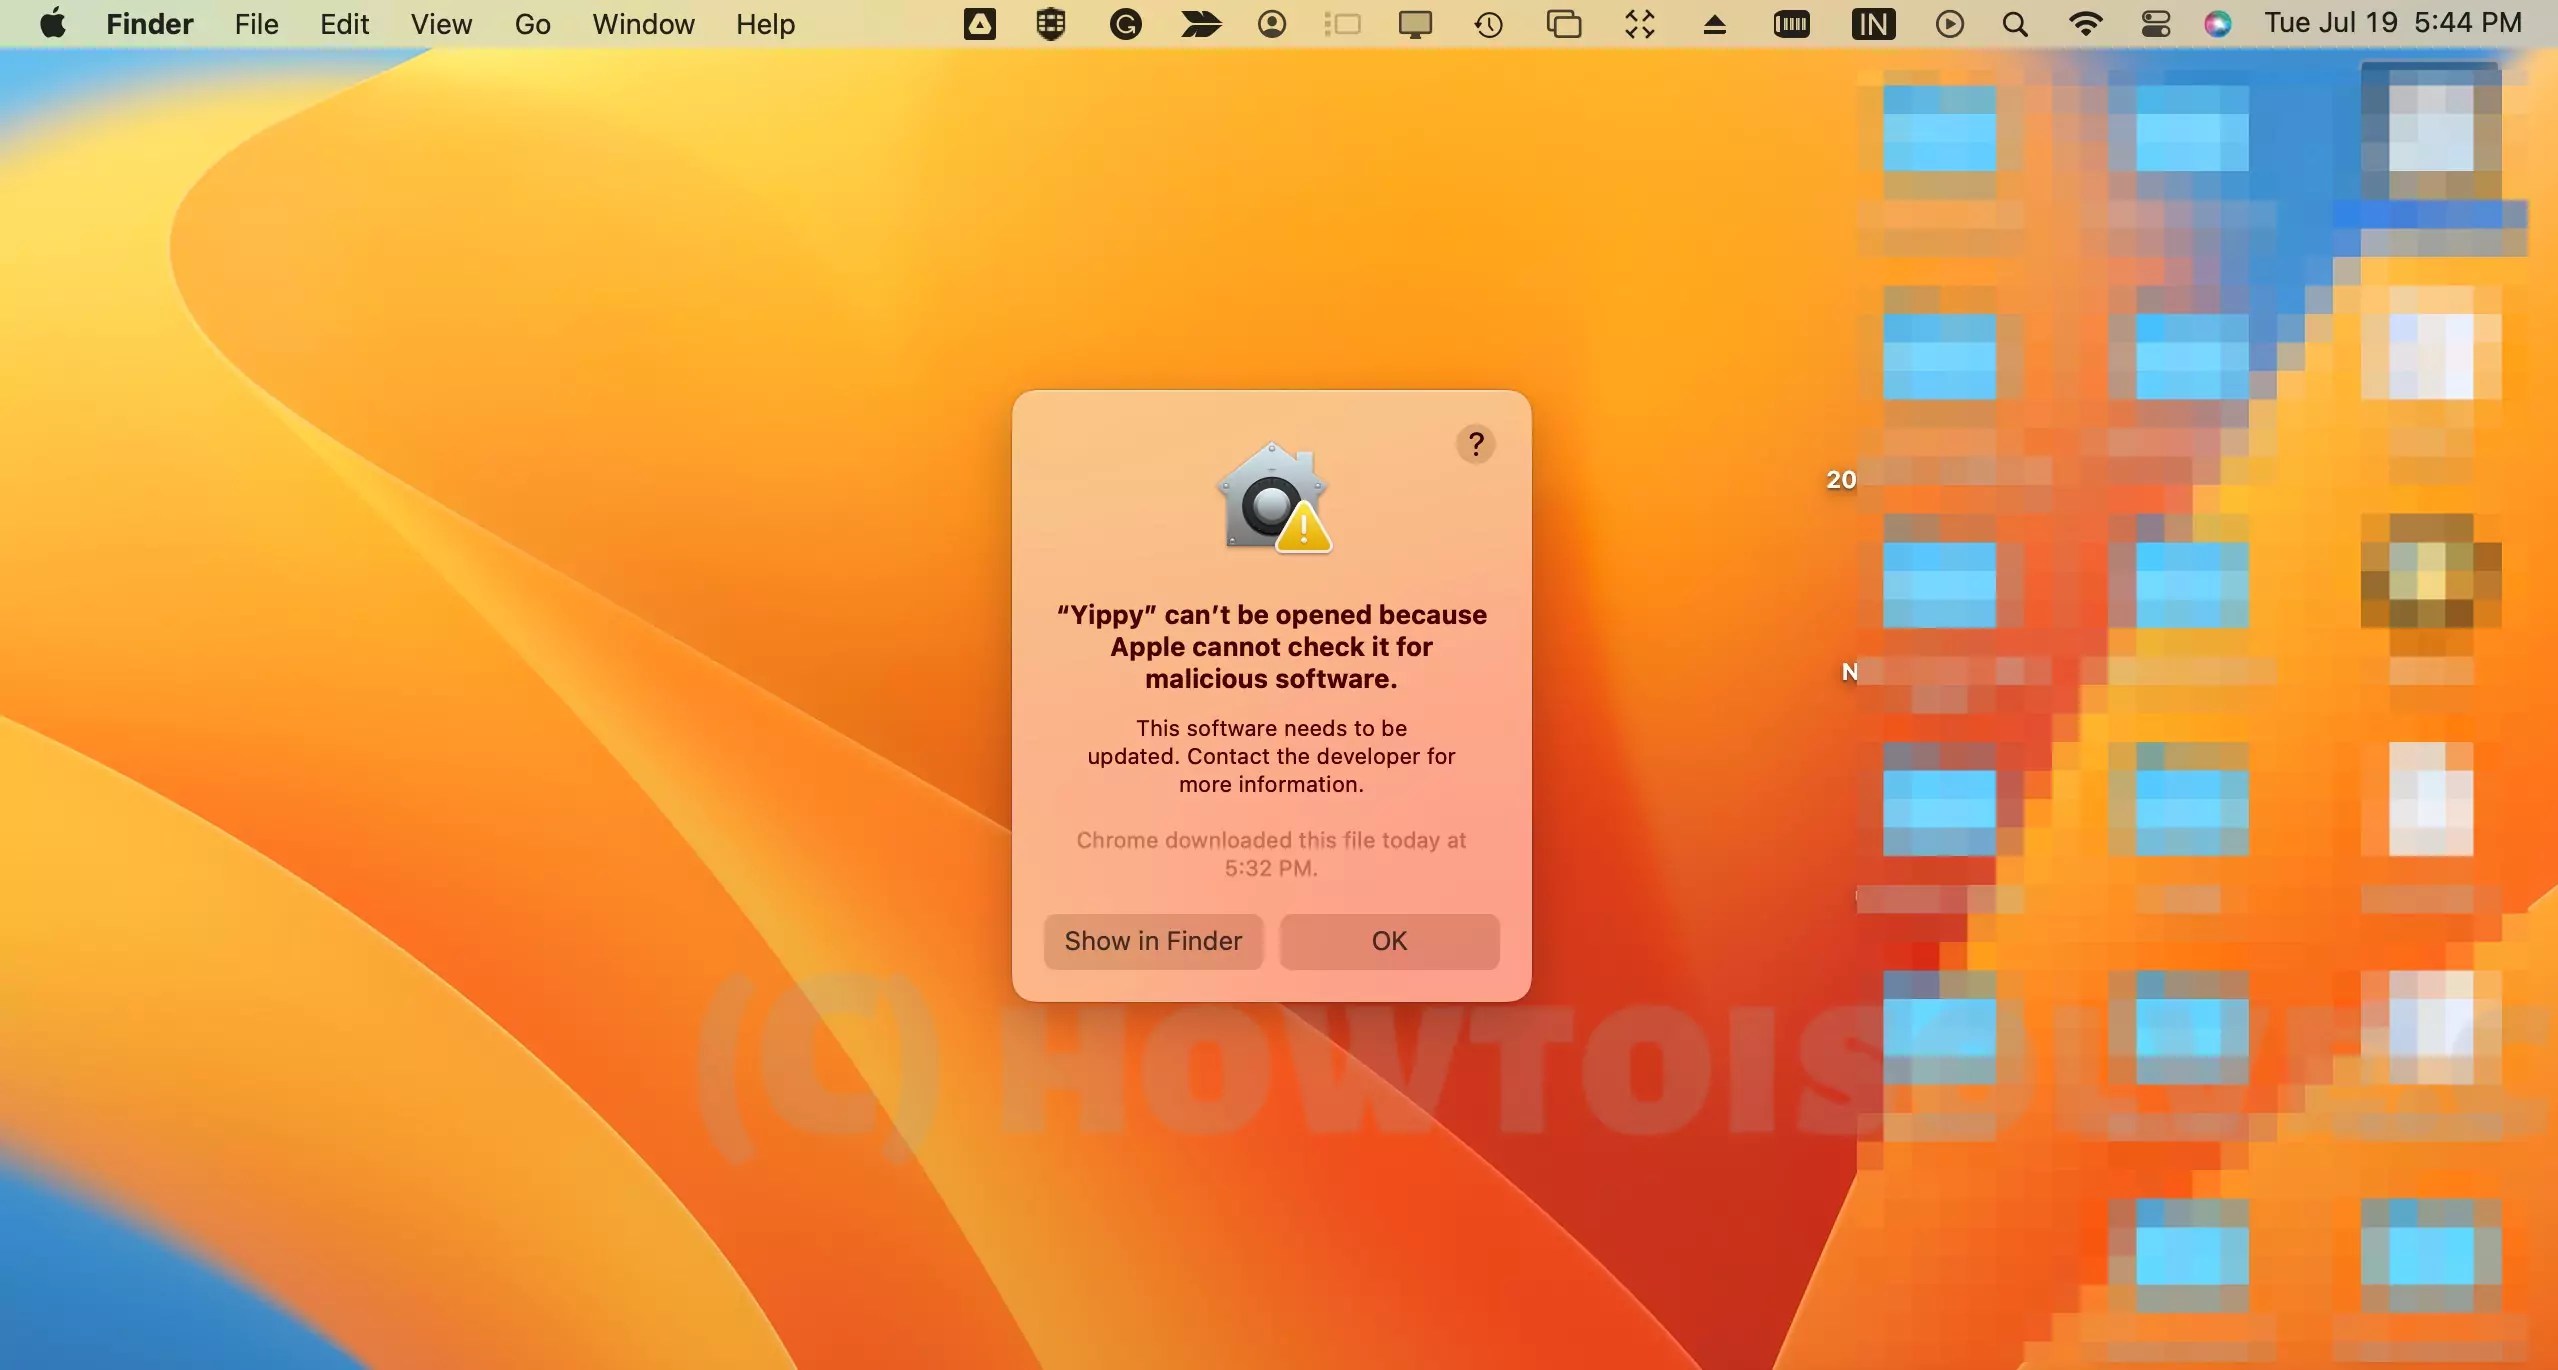Screen dimensions: 2558x1370
Task: Open the Wi-Fi menu bar icon
Action: (2086, 23)
